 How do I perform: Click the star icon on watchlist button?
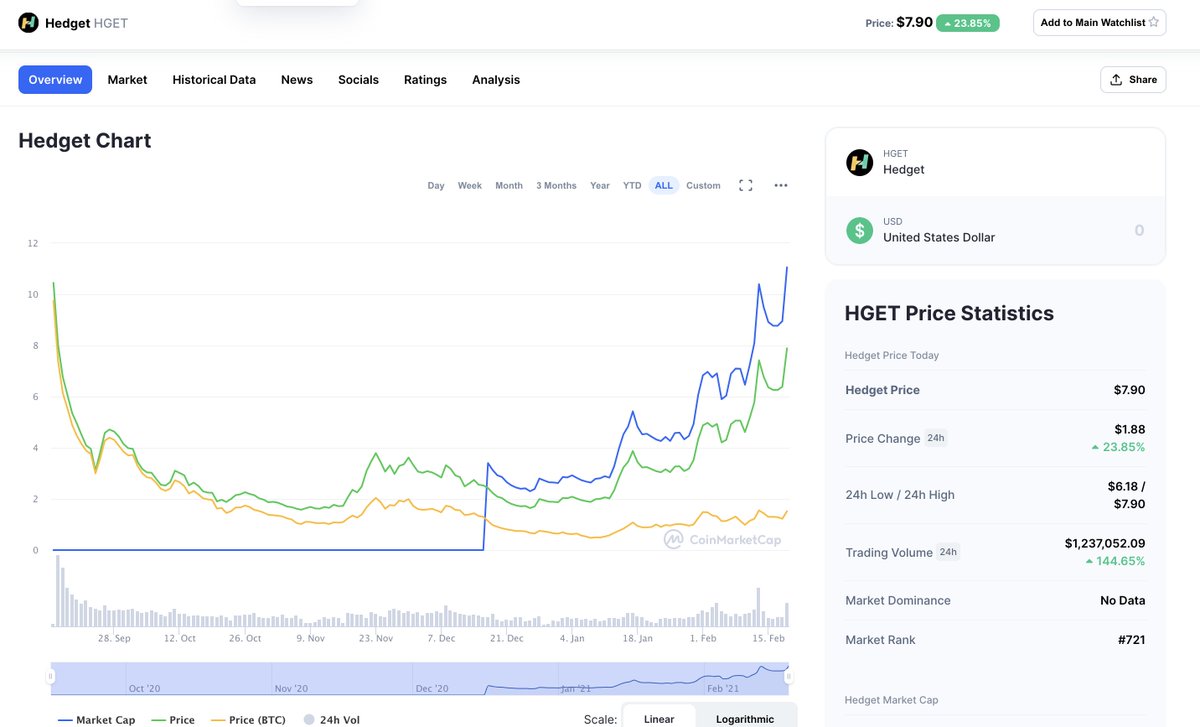(x=1154, y=22)
